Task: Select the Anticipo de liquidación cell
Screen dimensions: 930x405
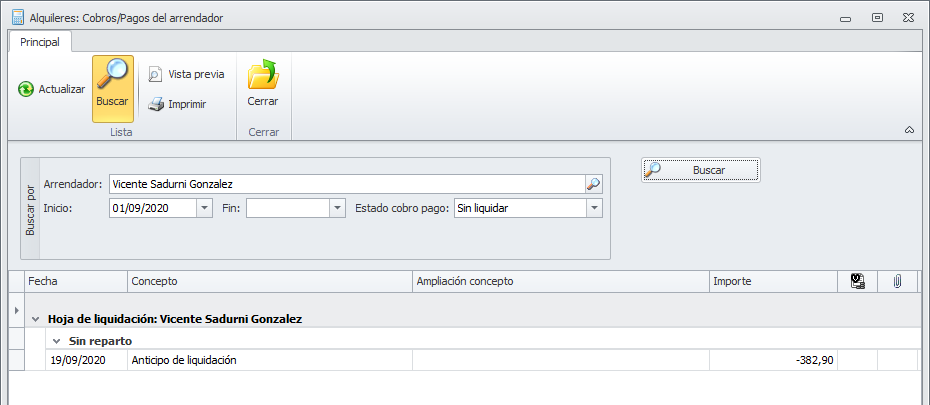Action: (270, 360)
